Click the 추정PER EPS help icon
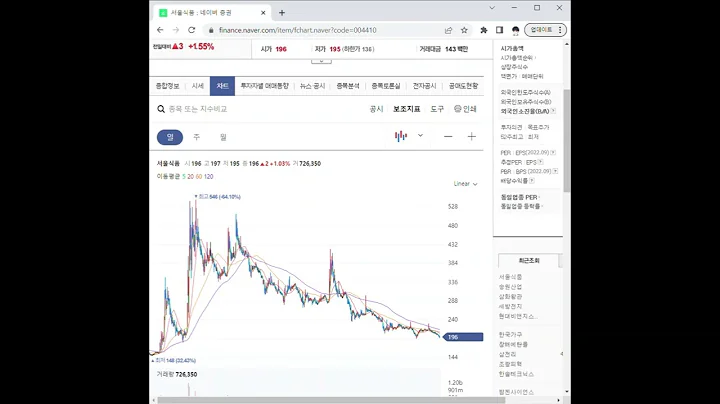 [x=540, y=162]
